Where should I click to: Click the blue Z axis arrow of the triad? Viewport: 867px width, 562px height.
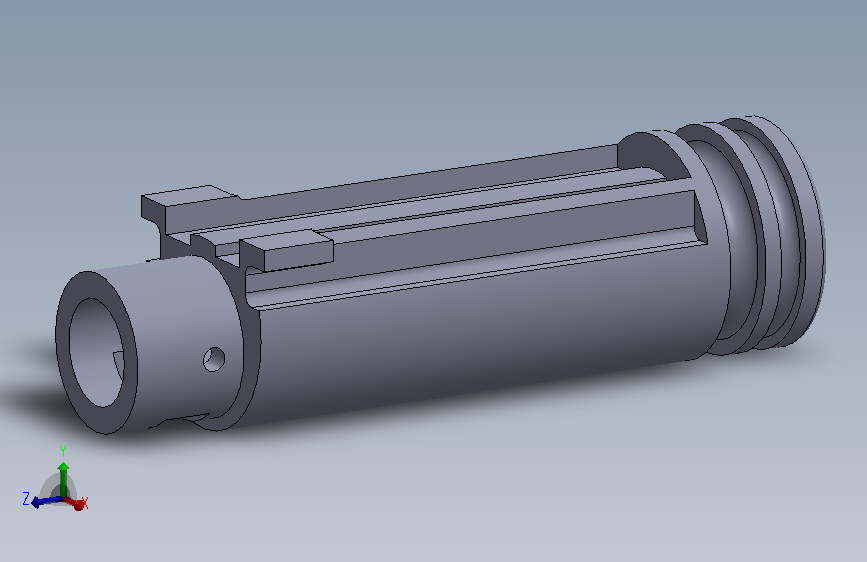(x=46, y=501)
